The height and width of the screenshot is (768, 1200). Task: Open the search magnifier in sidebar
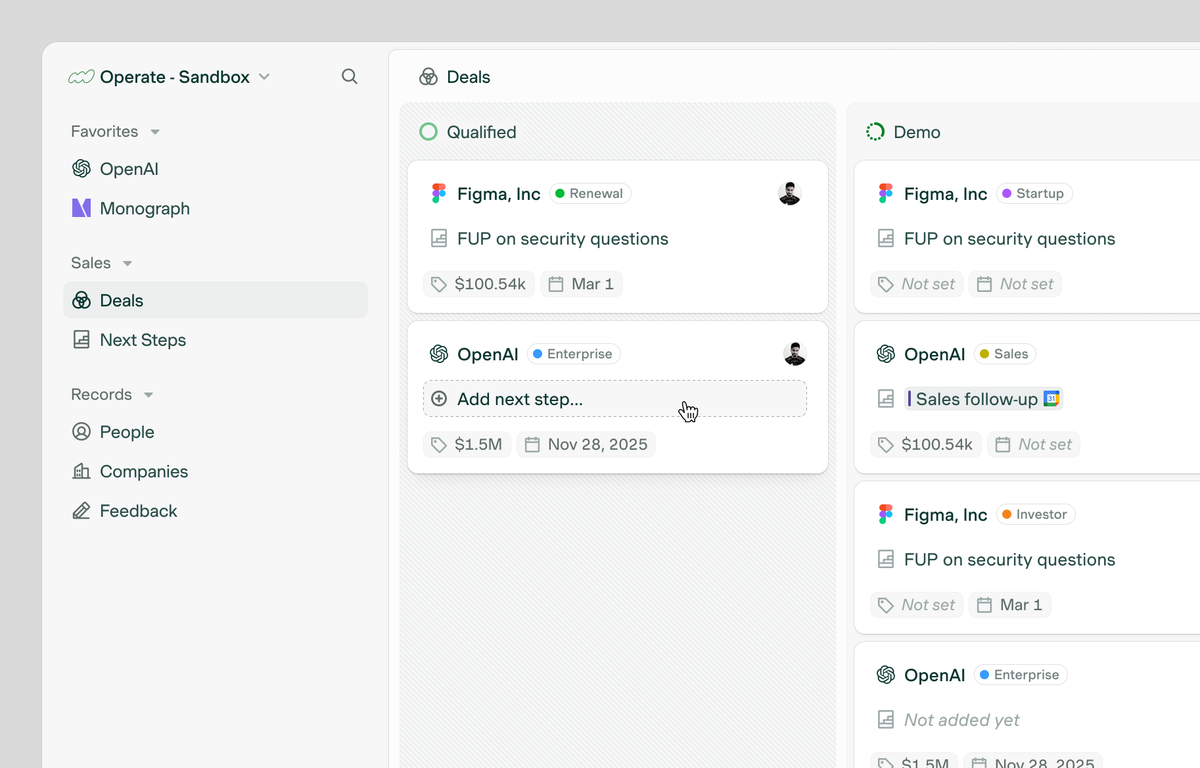[349, 76]
